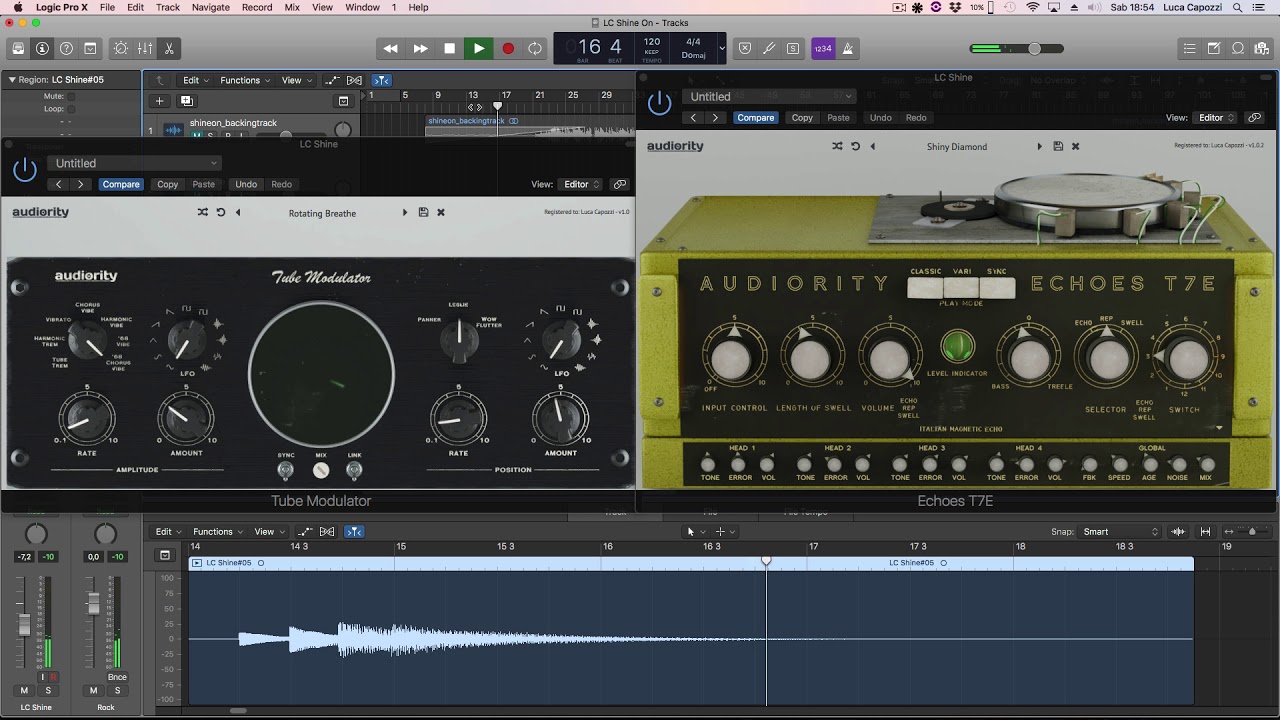This screenshot has height=720, width=1280.
Task: Open Echoes T7E View Editor dropdown
Action: (1215, 117)
